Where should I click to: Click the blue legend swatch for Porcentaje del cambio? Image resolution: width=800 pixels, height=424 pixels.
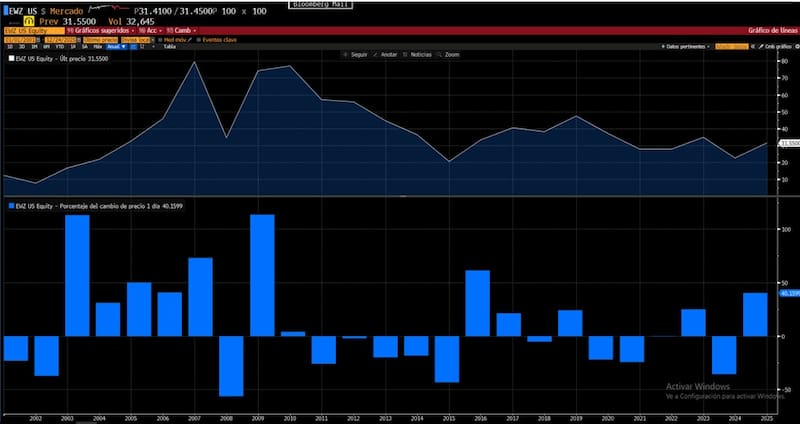coord(11,205)
